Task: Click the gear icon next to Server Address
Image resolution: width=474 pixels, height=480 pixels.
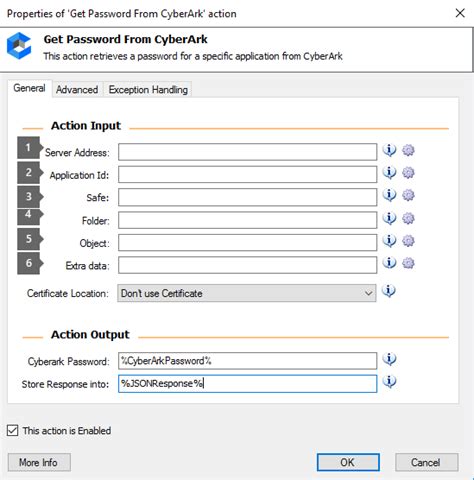Action: coord(408,150)
